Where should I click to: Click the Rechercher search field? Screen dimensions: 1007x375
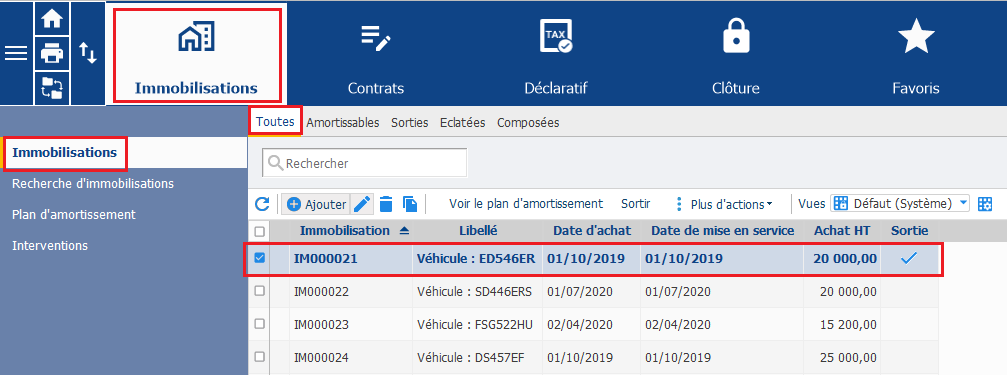point(365,163)
